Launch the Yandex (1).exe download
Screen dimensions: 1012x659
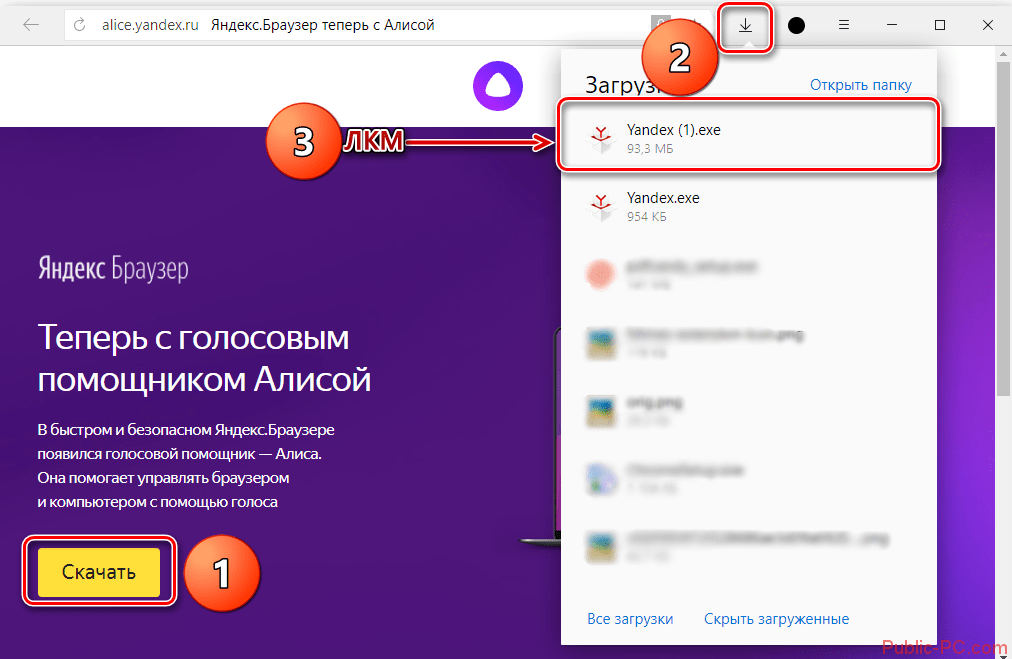(748, 134)
